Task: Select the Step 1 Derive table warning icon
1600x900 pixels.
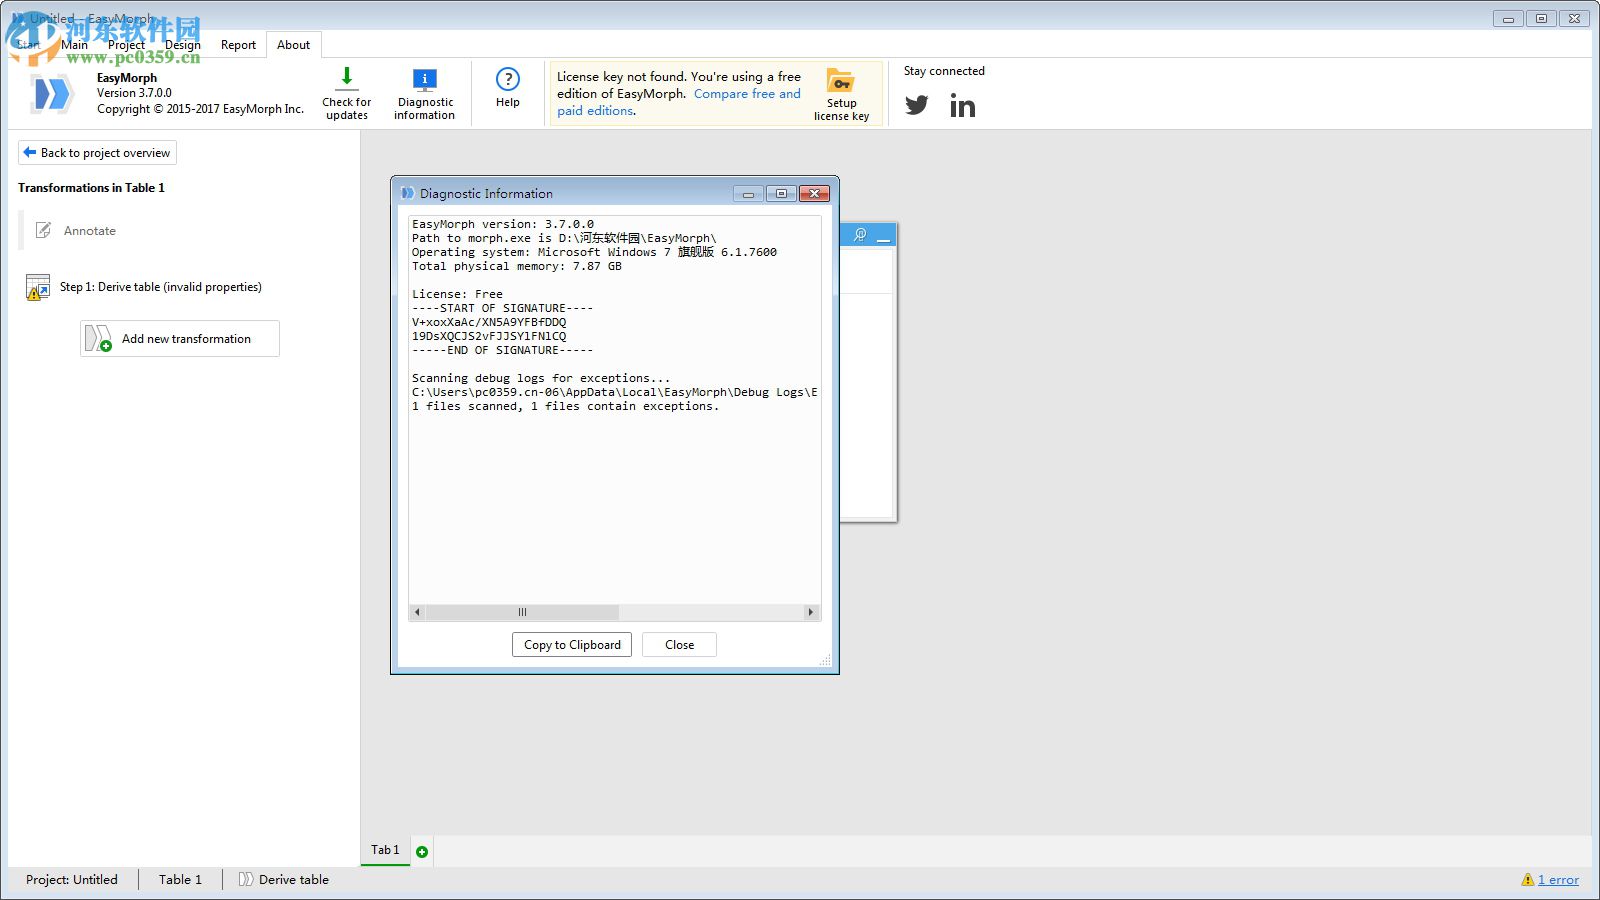Action: [37, 288]
